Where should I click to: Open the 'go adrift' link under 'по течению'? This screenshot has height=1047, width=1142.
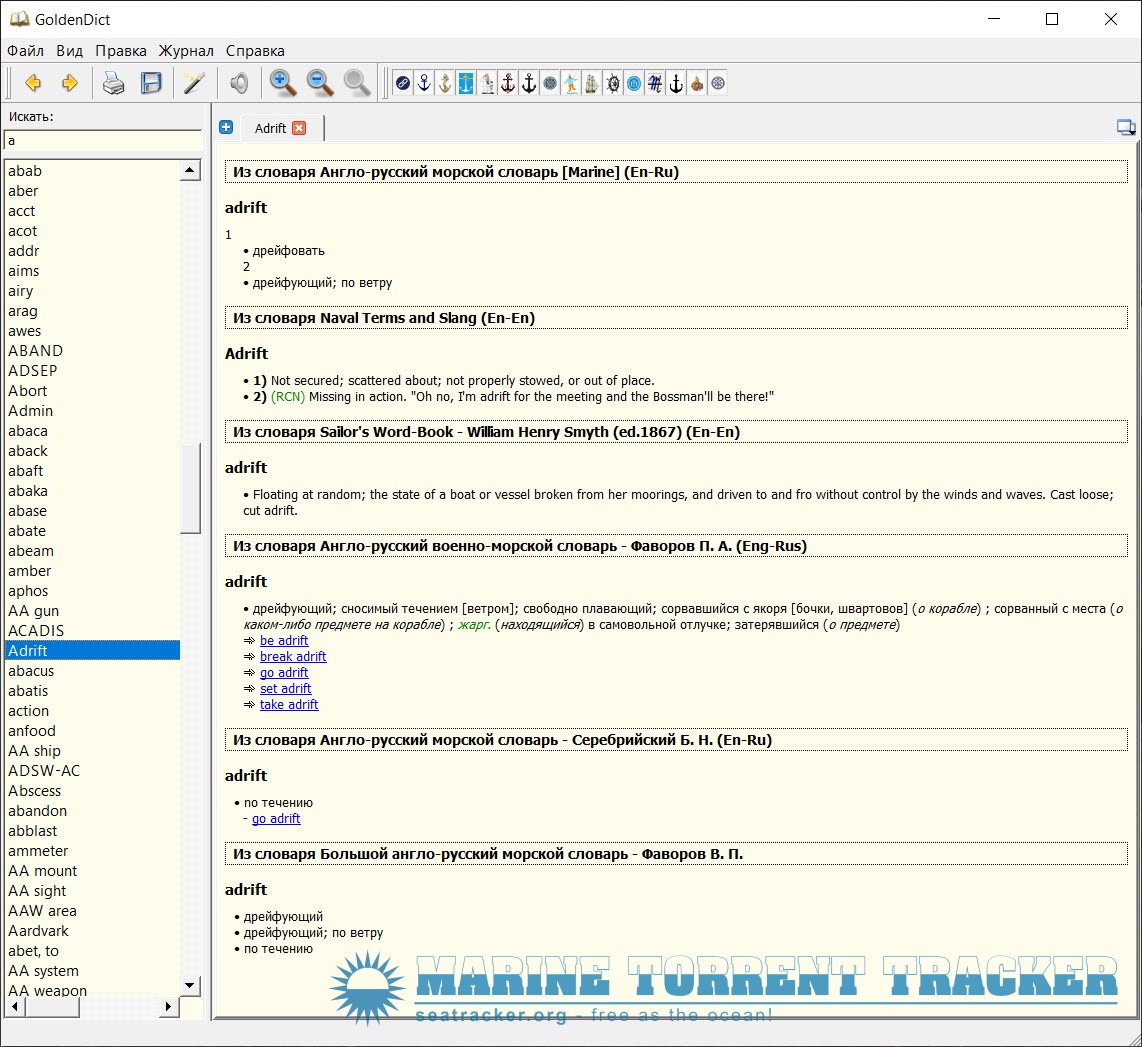[276, 818]
